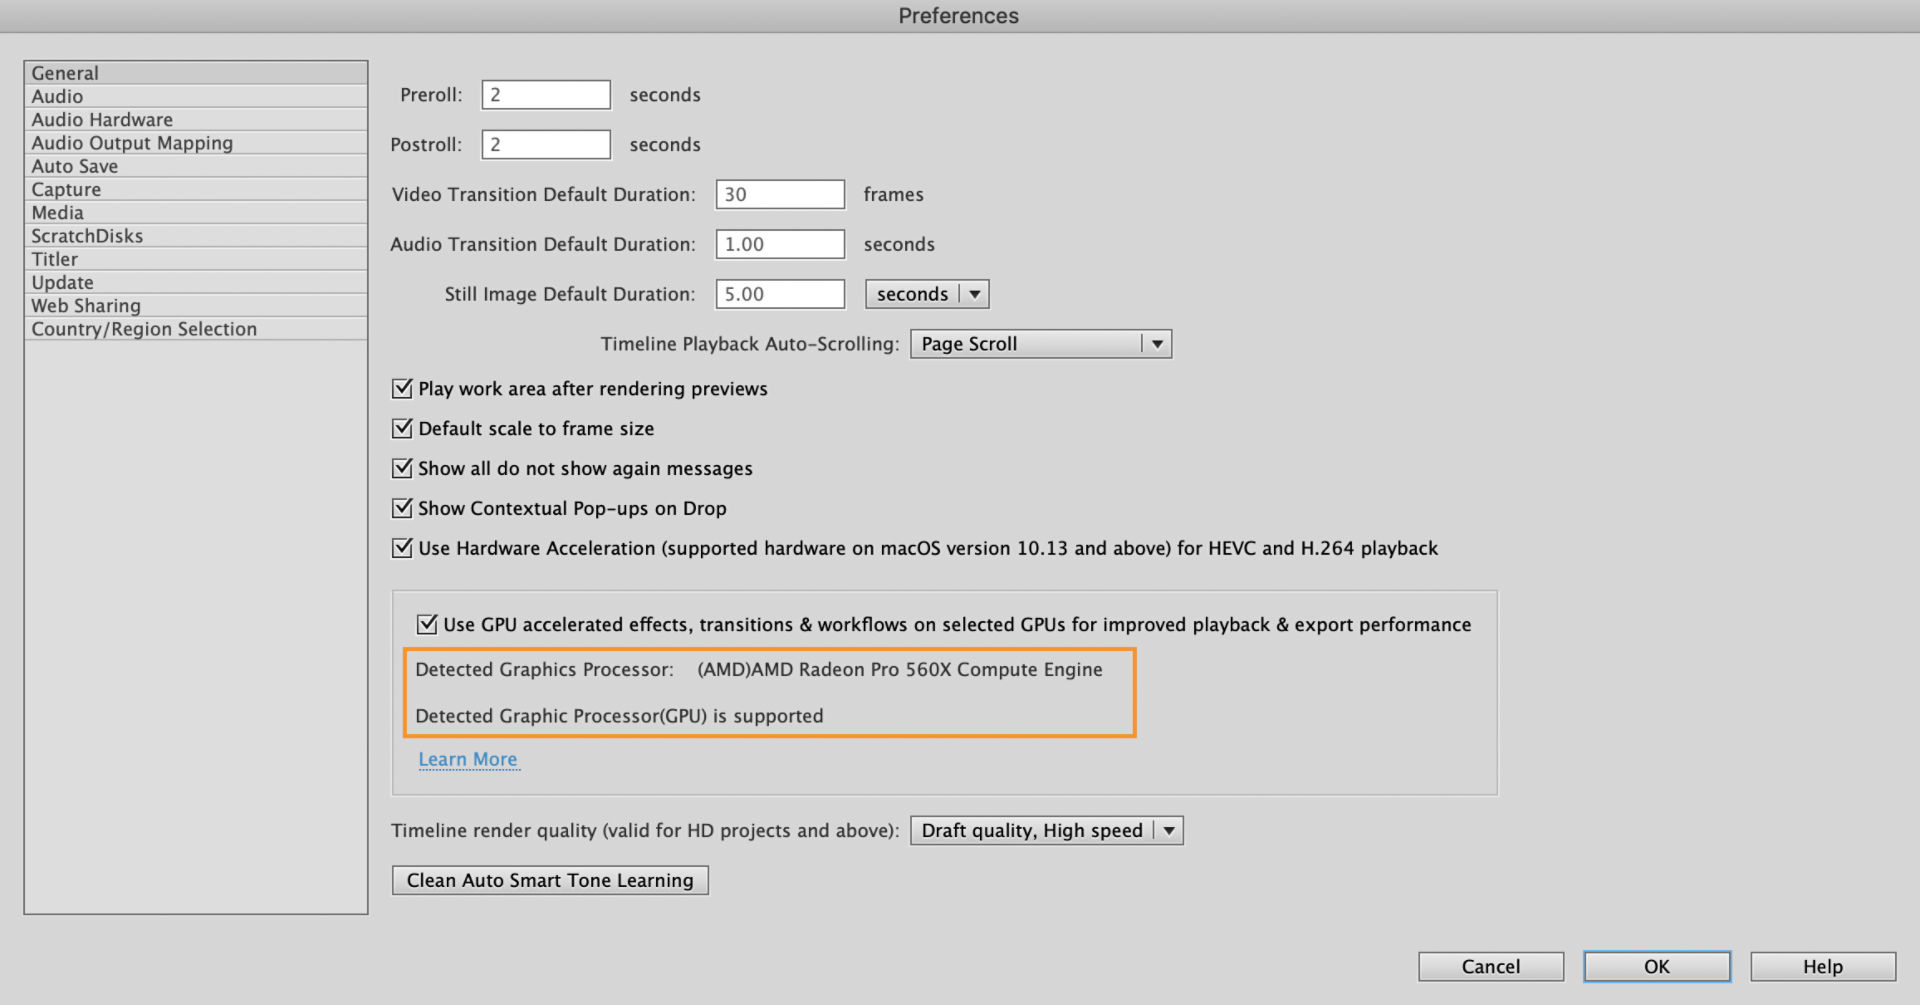Uncheck "Show all do not show again messages"
Image resolution: width=1920 pixels, height=1005 pixels.
[401, 468]
